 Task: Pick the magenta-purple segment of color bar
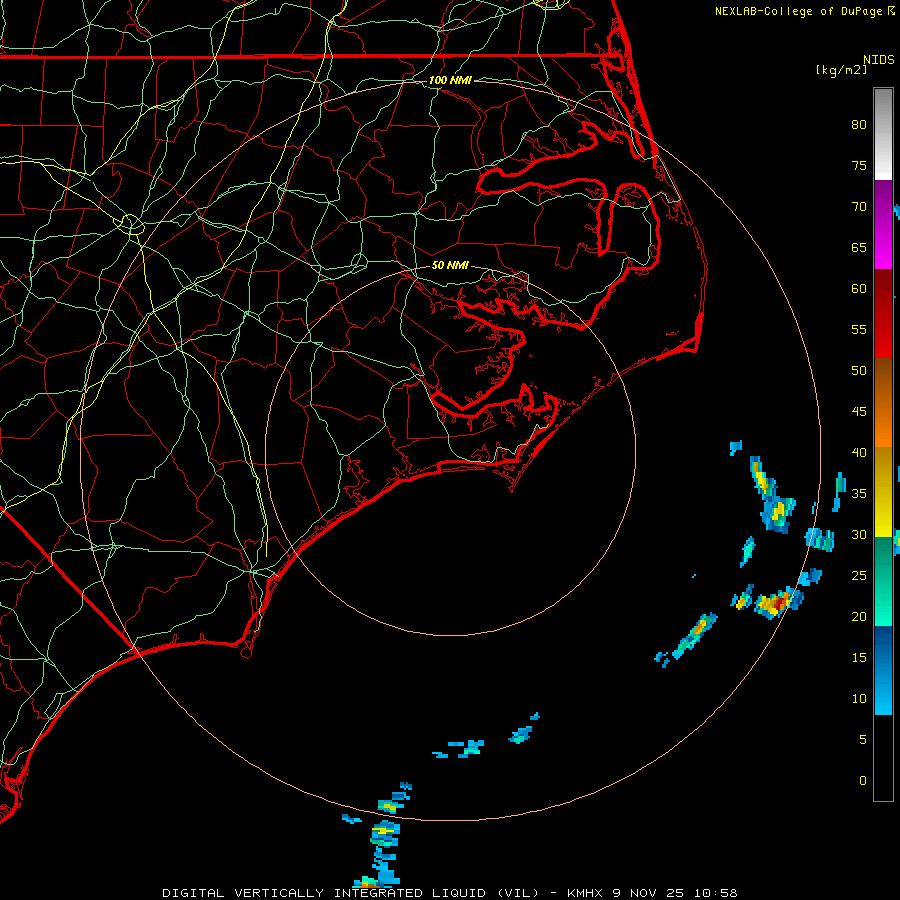(883, 224)
